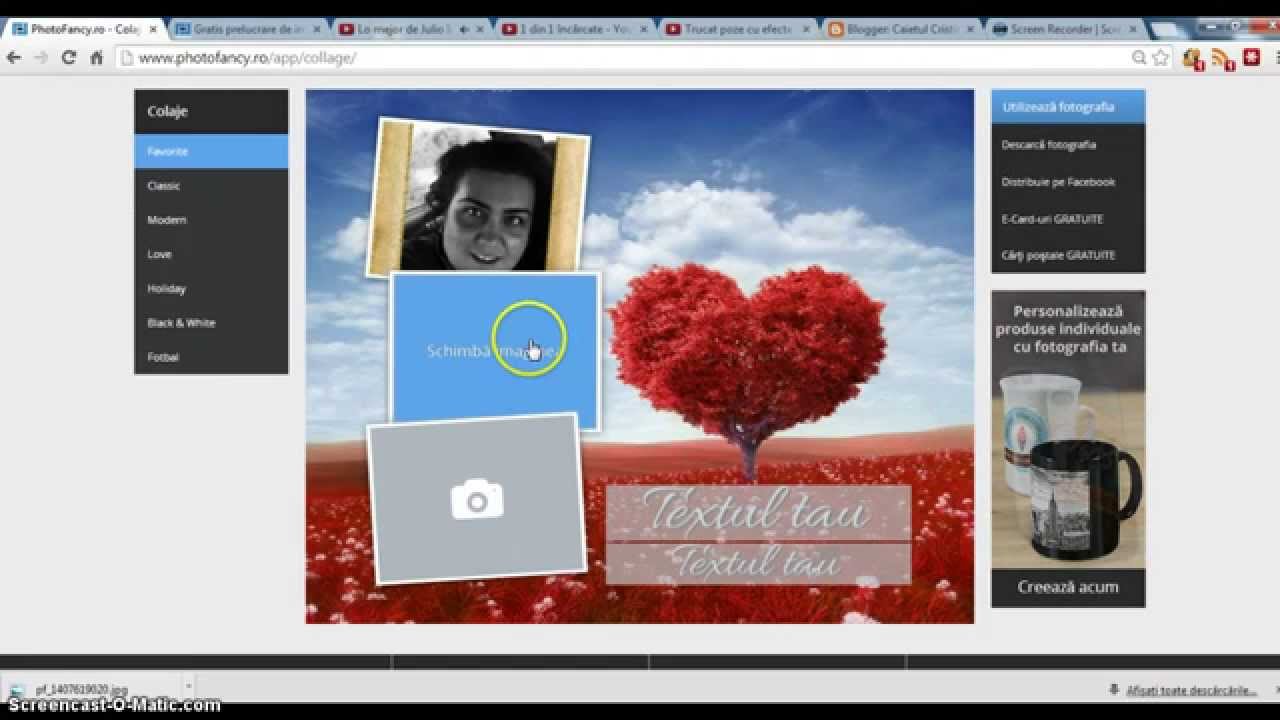Edit the upper Textul tau text field

(x=758, y=513)
